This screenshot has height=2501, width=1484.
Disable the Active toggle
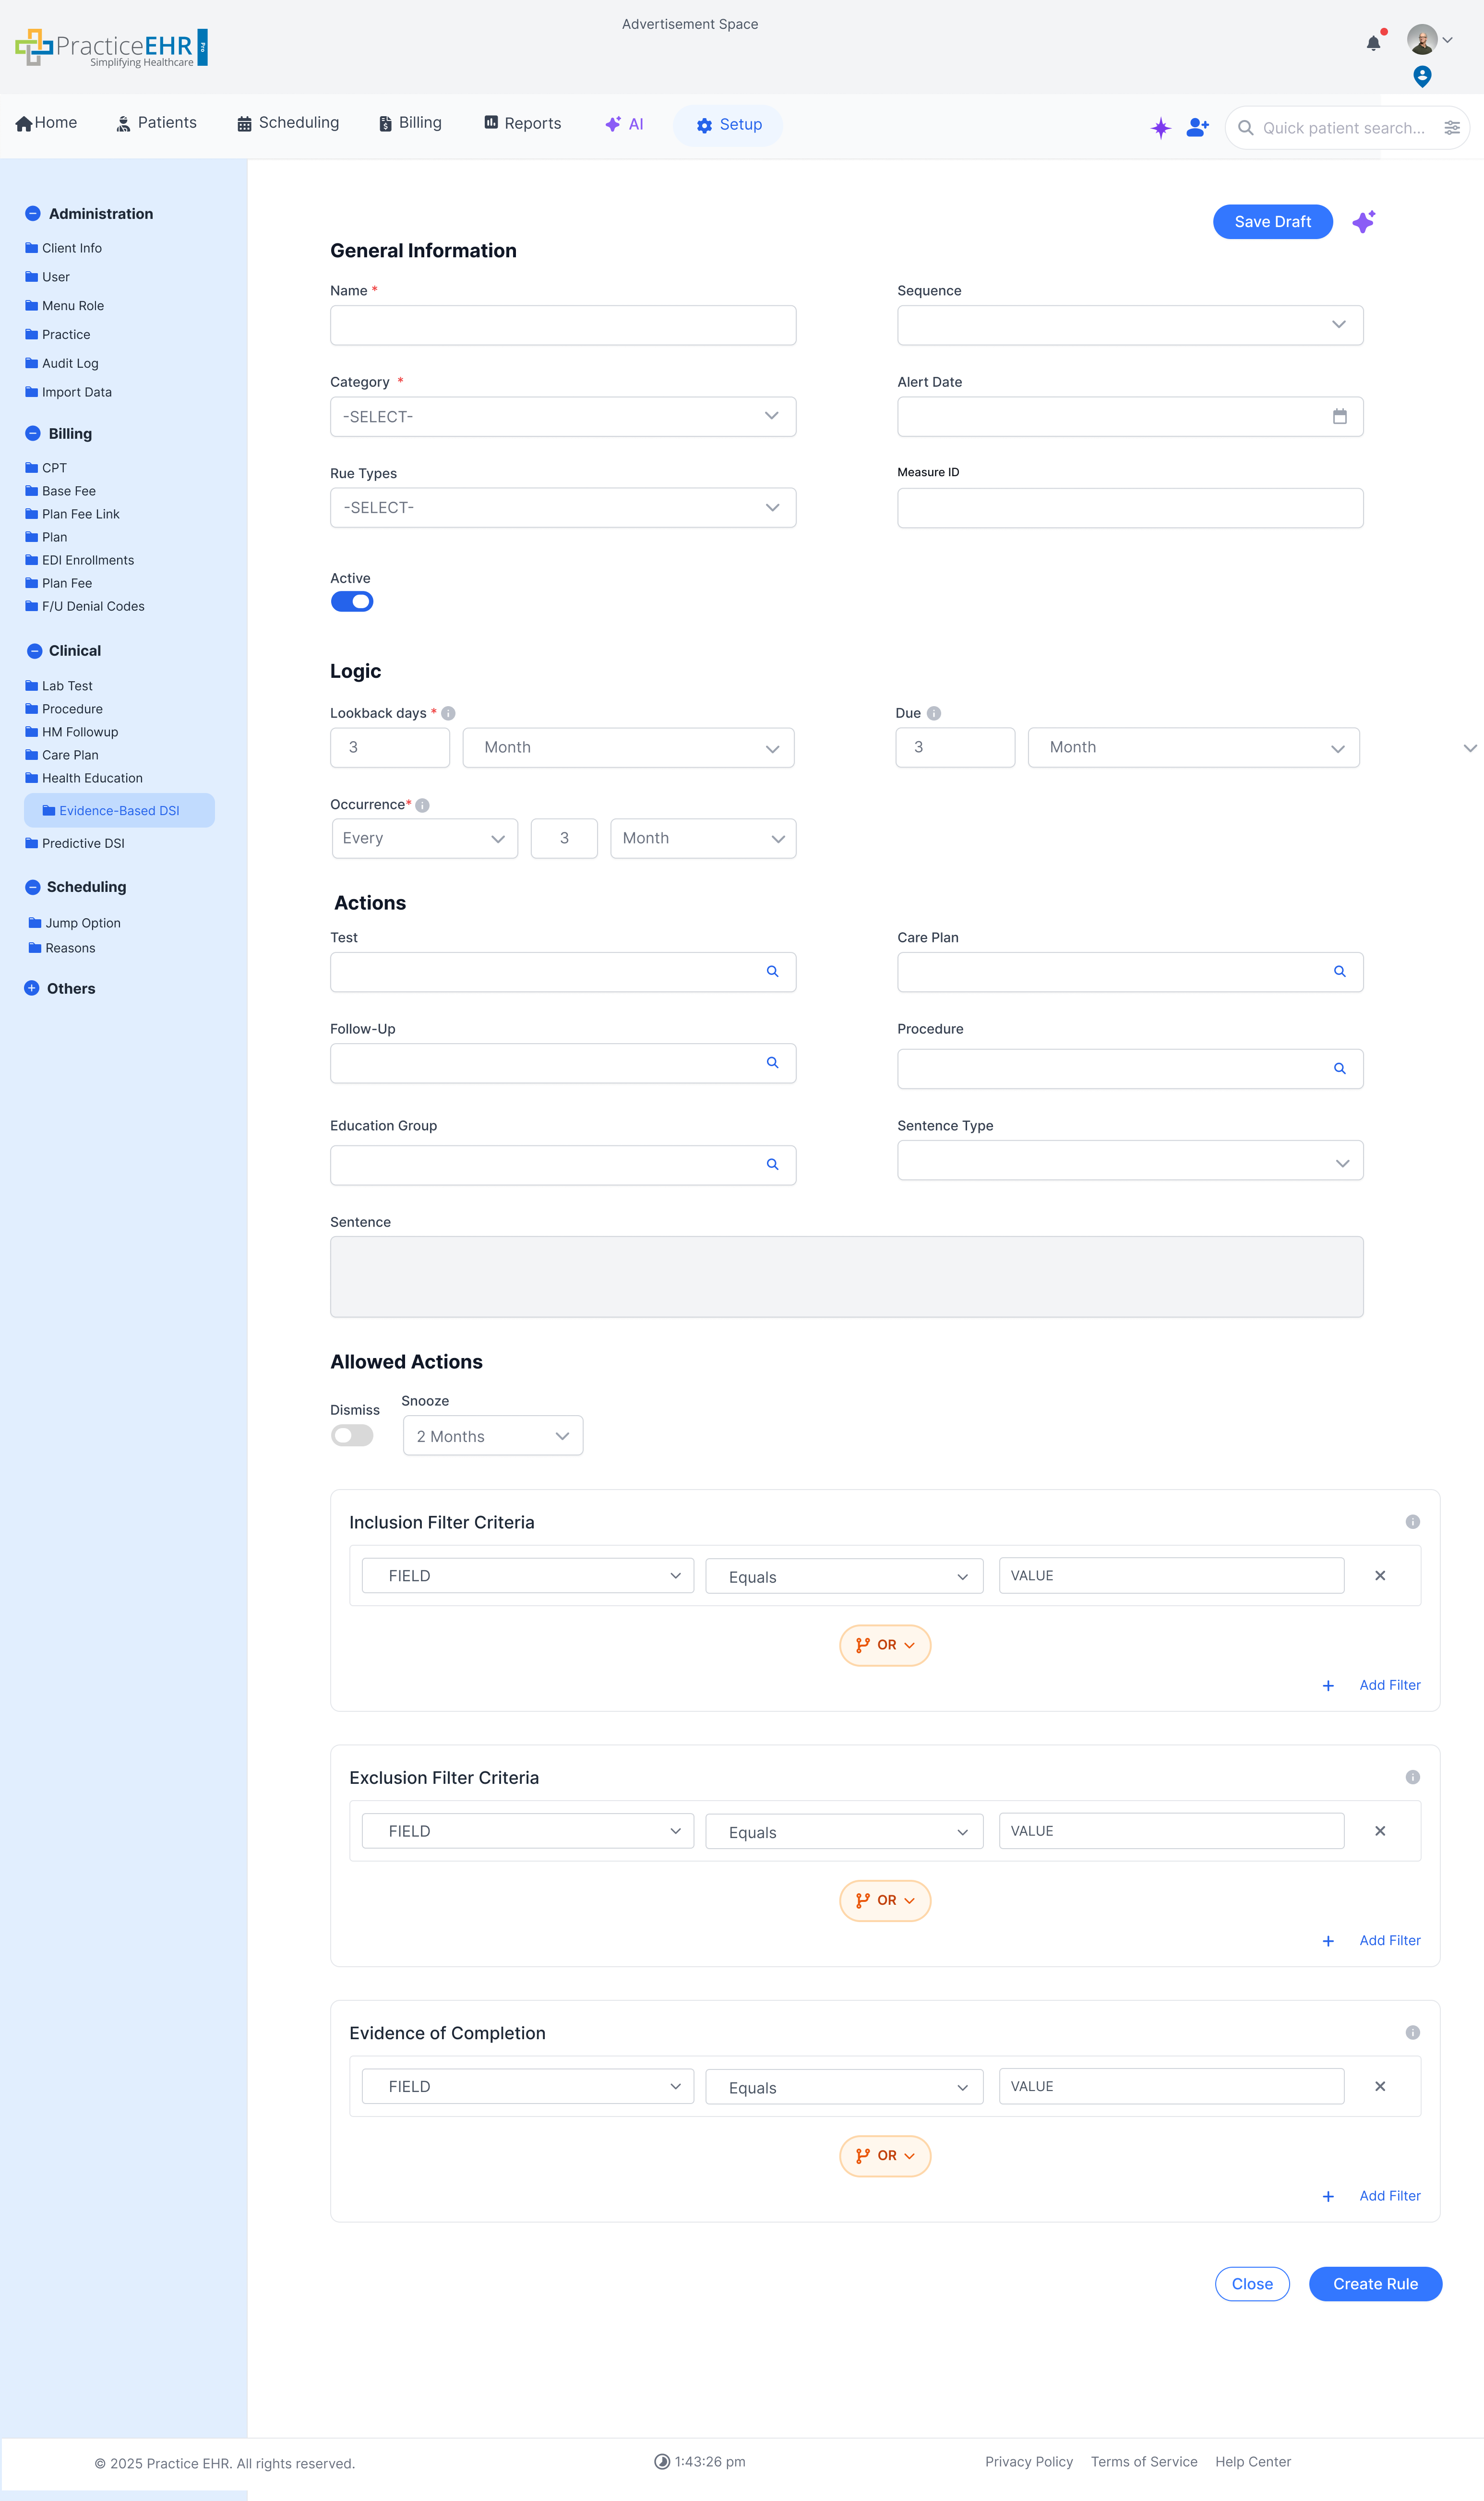click(x=352, y=600)
